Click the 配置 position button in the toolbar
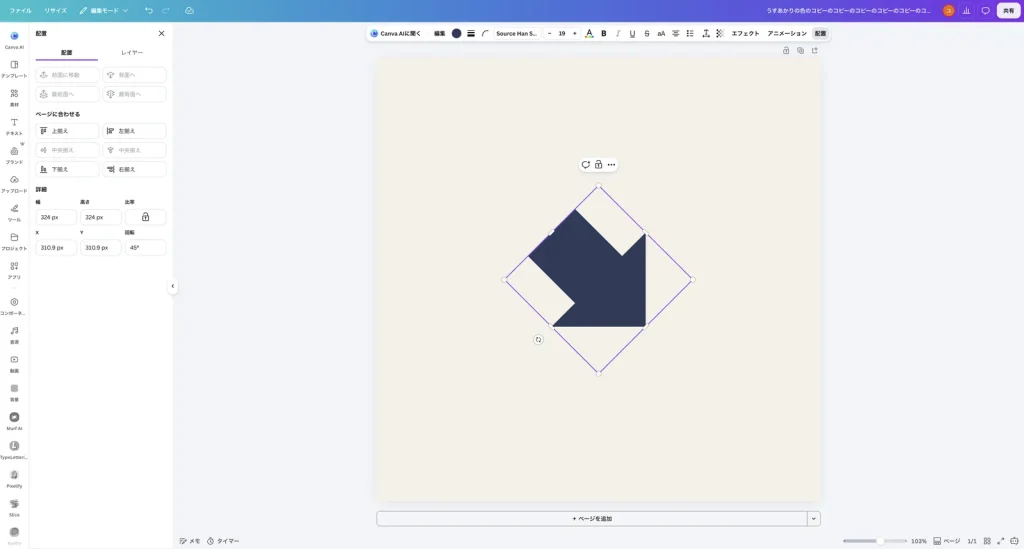The image size is (1024, 549). pos(820,33)
